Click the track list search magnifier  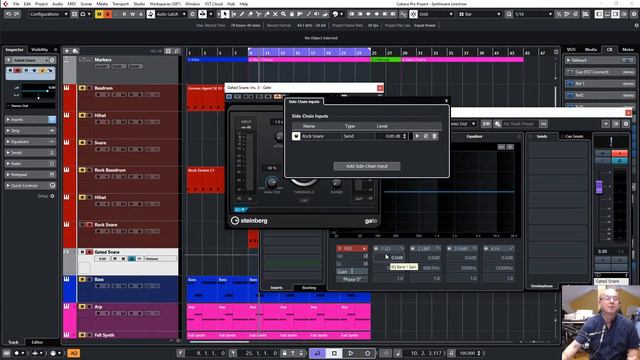point(177,51)
